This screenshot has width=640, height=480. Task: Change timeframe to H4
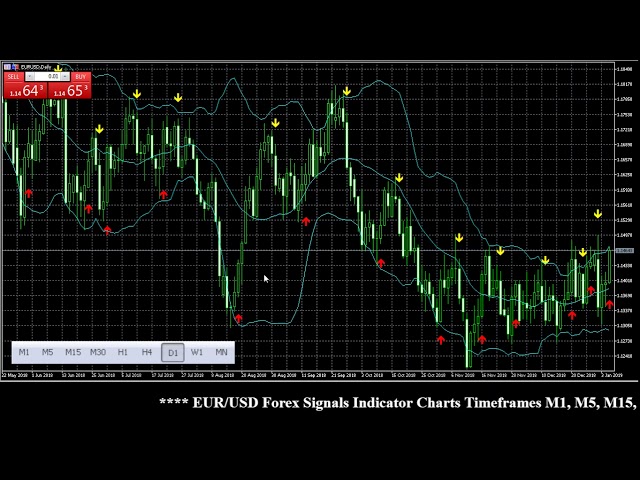[x=147, y=352]
